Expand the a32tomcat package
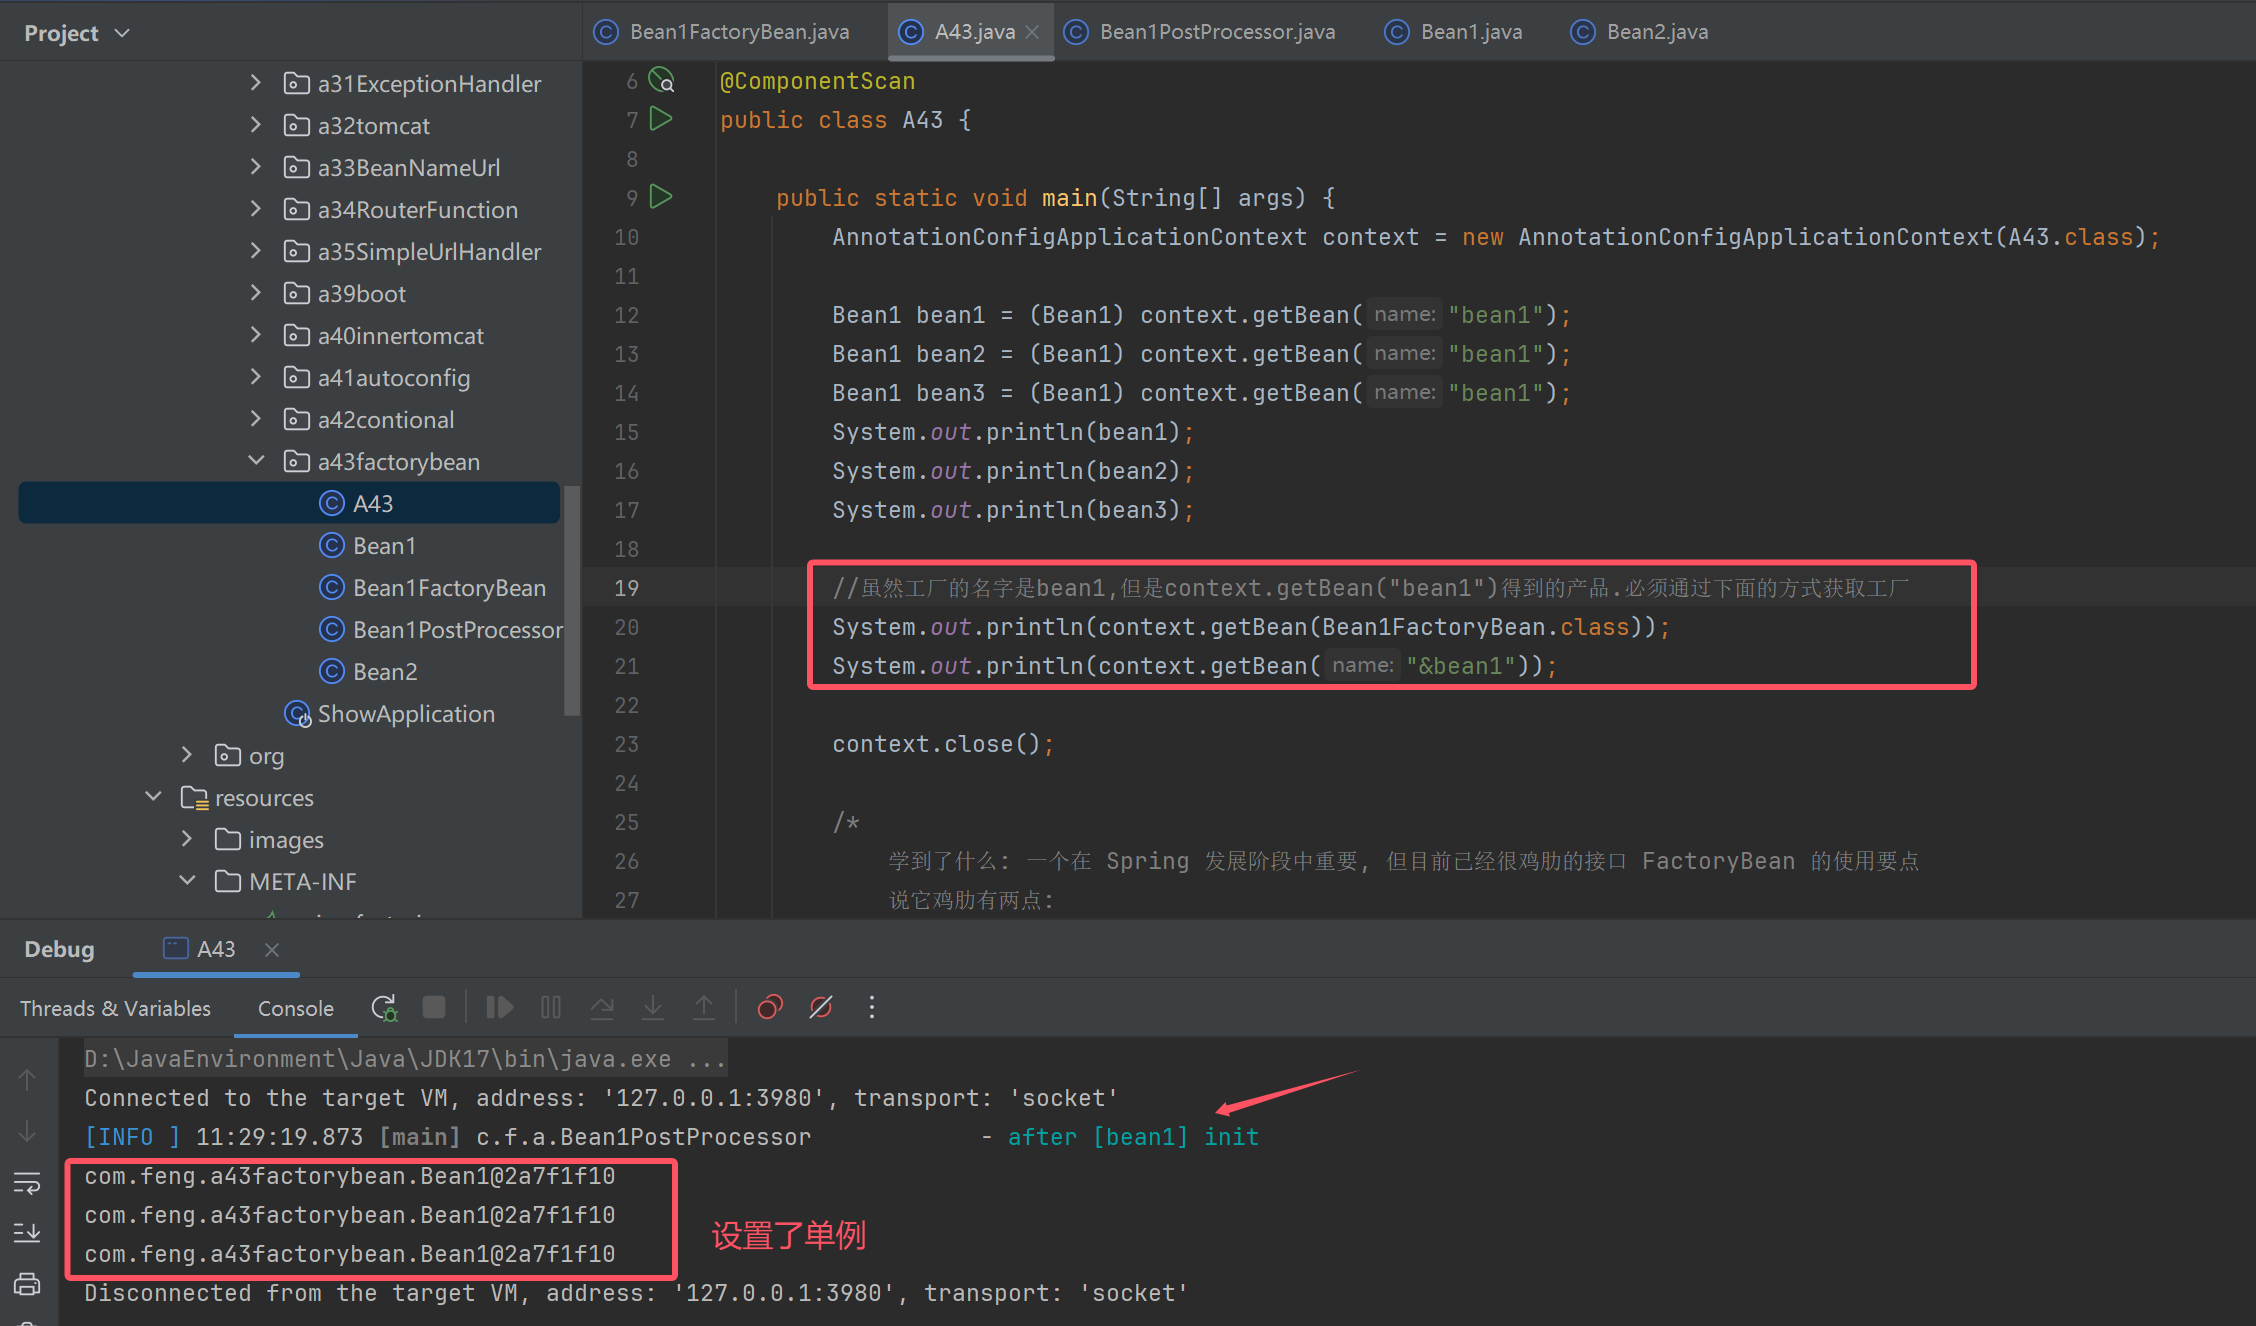The height and width of the screenshot is (1326, 2256). pyautogui.click(x=256, y=125)
